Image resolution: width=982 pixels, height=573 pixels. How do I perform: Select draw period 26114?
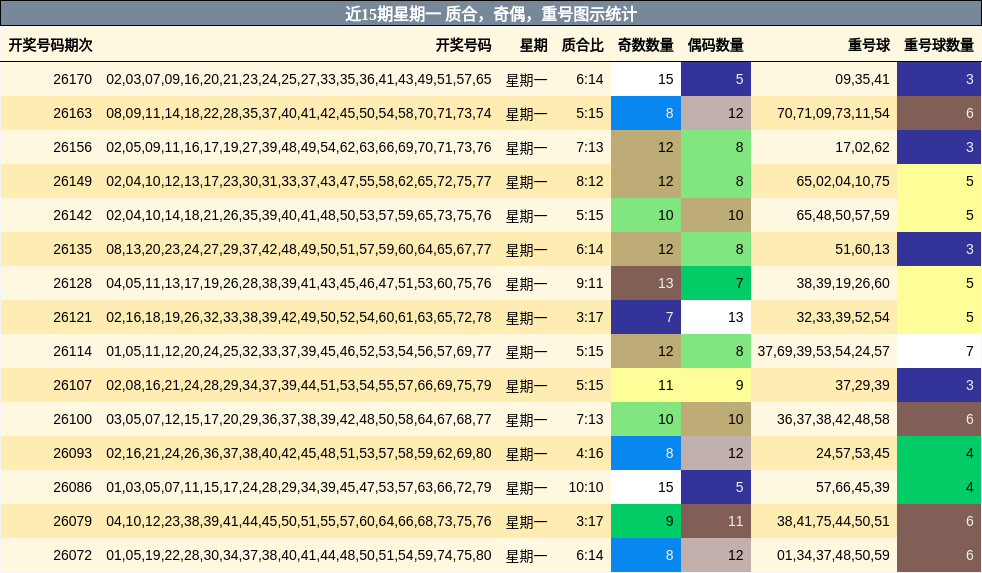click(x=73, y=351)
